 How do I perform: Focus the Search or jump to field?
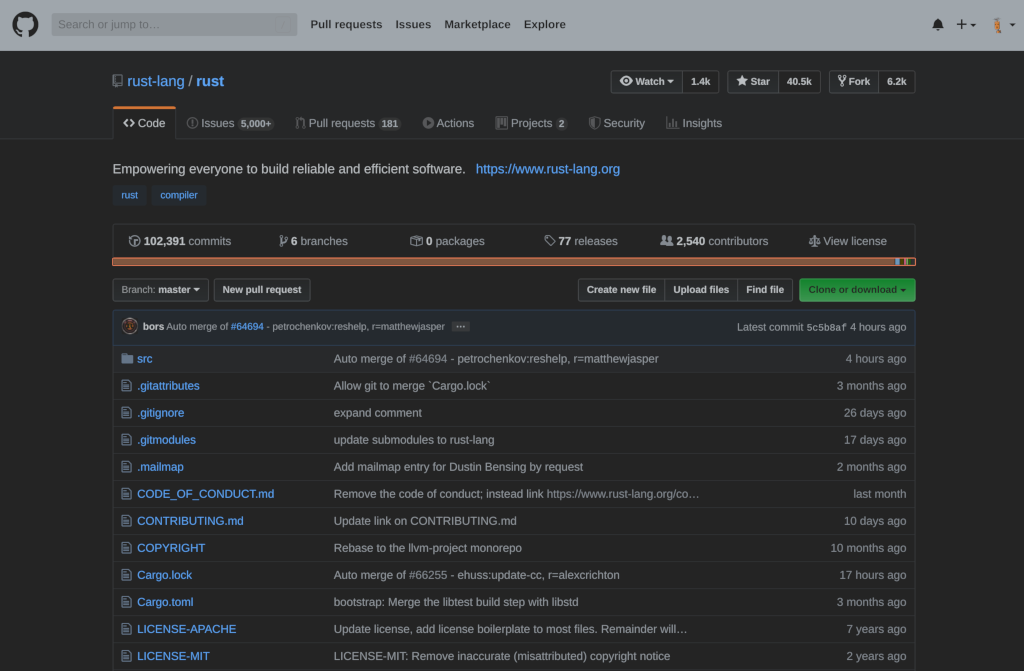[174, 25]
